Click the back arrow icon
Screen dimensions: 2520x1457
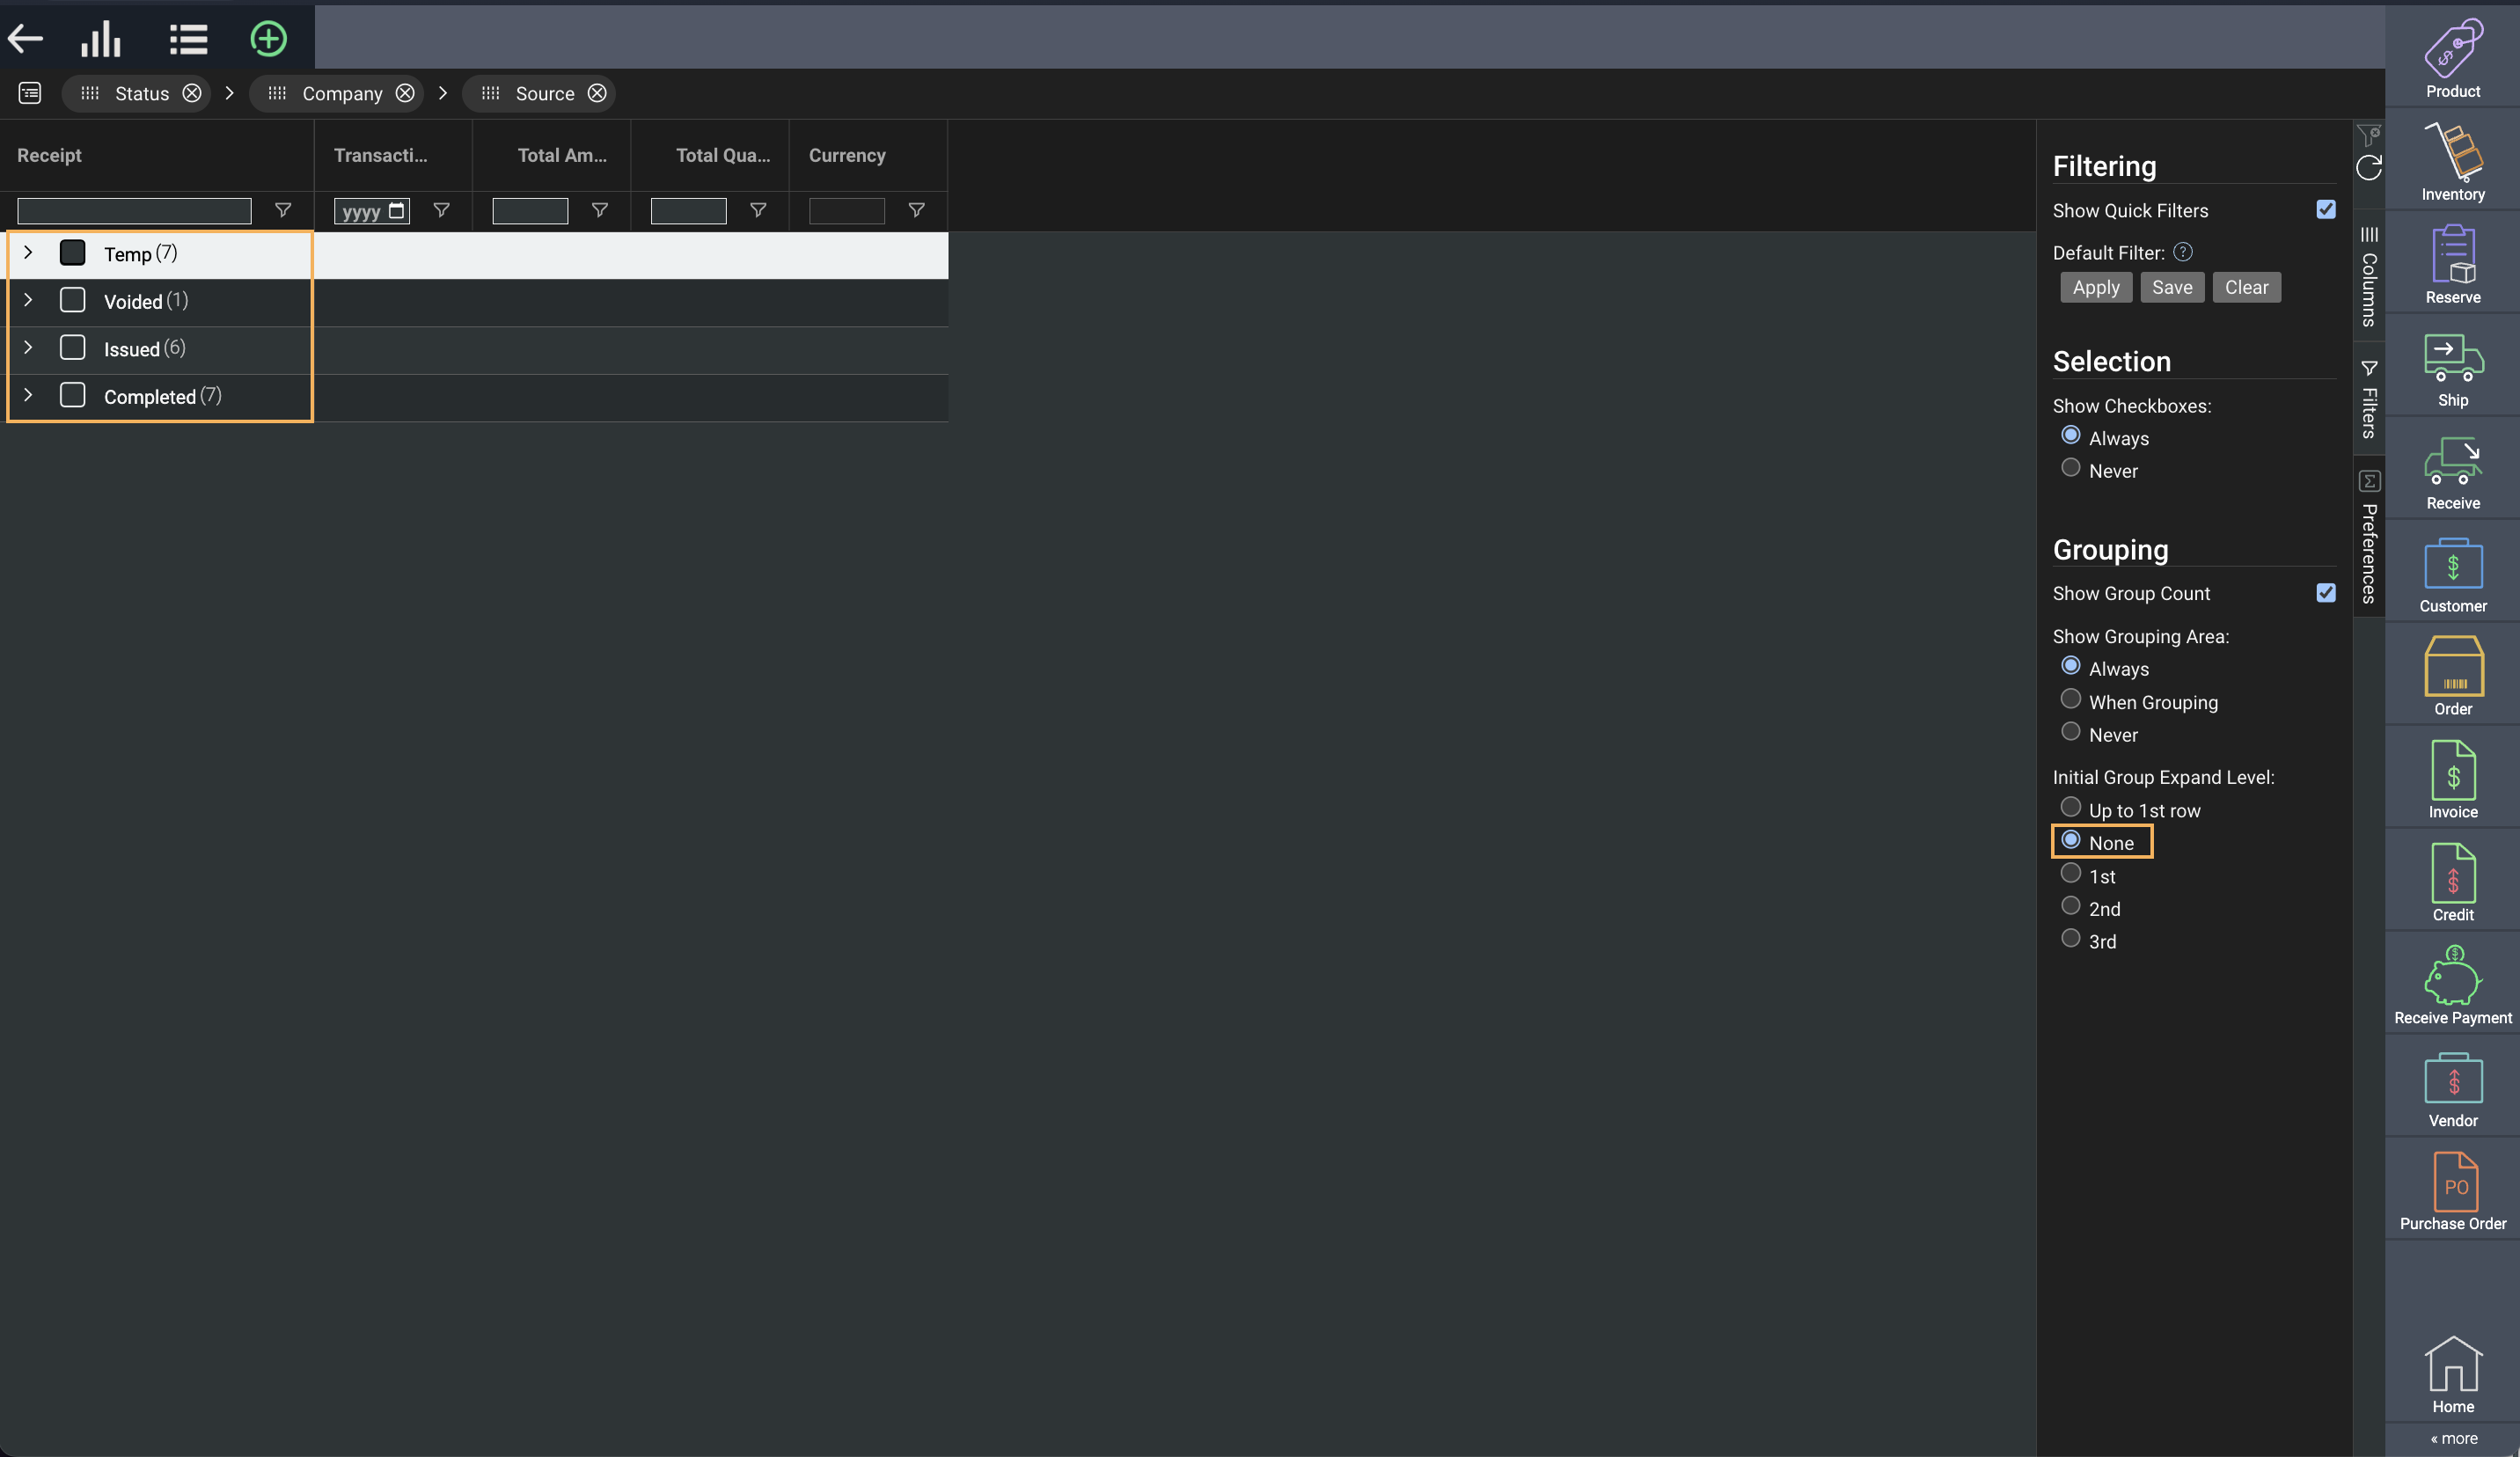(25, 39)
